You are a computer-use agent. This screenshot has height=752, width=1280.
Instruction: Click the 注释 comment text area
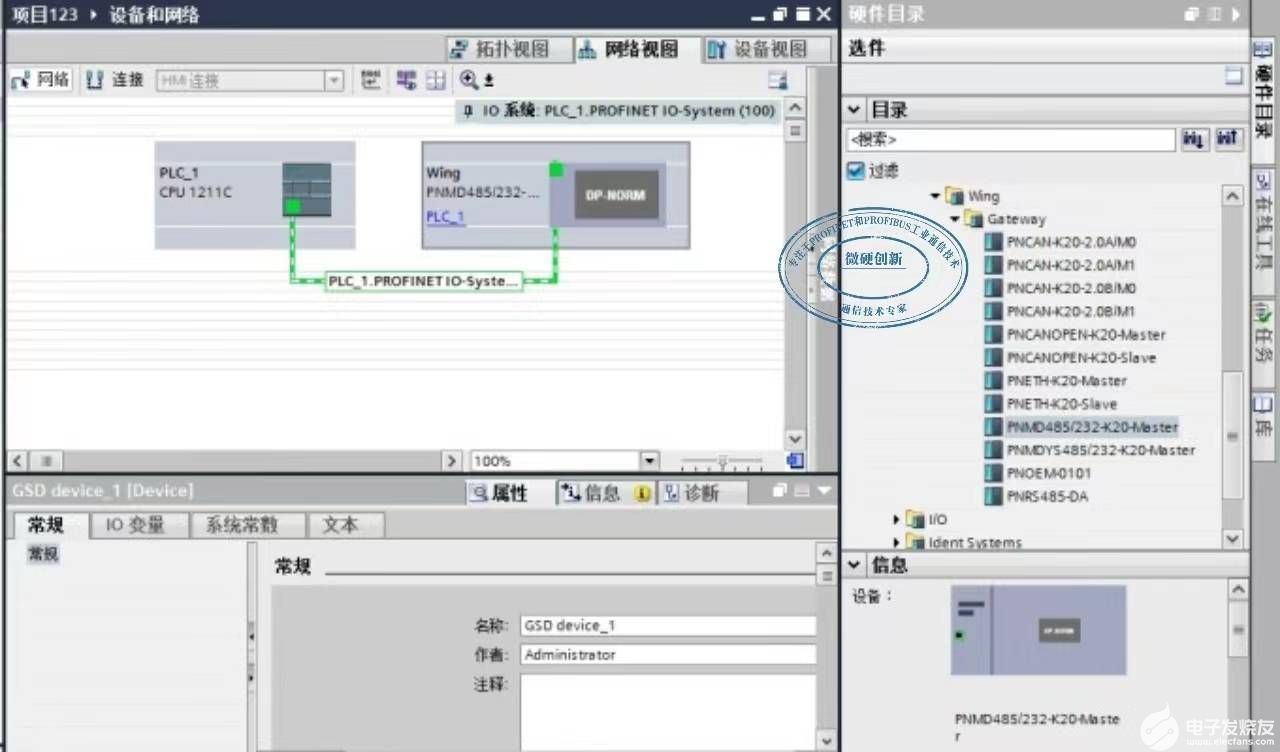coord(668,712)
